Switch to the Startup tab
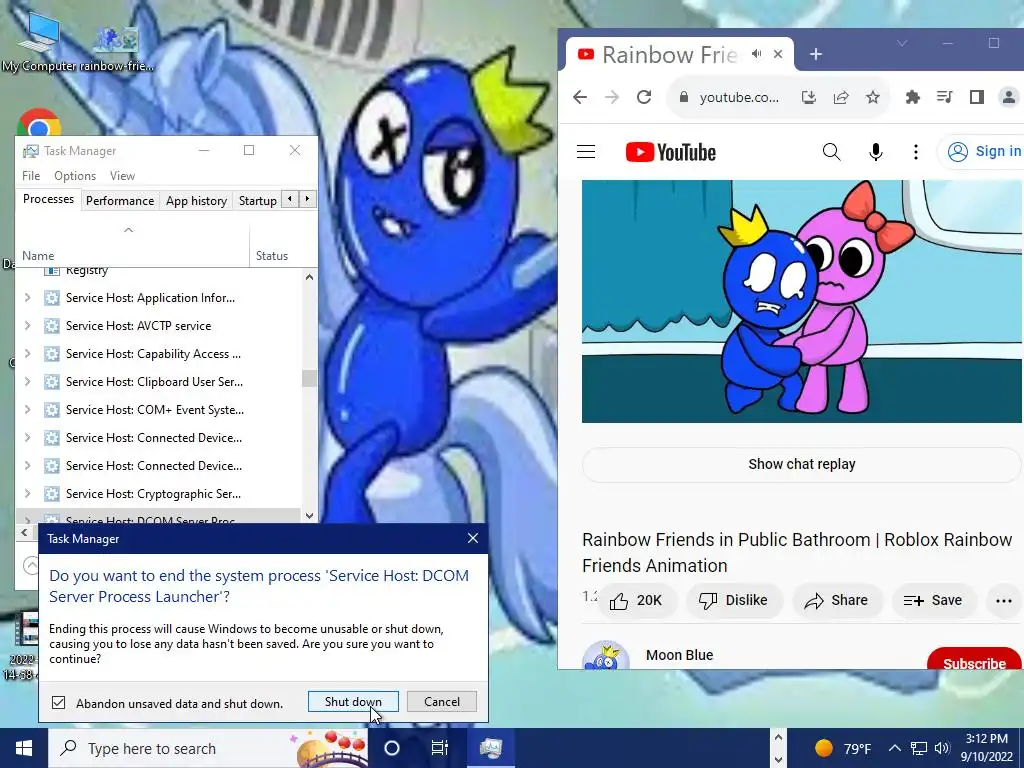Image resolution: width=1024 pixels, height=768 pixels. click(257, 200)
